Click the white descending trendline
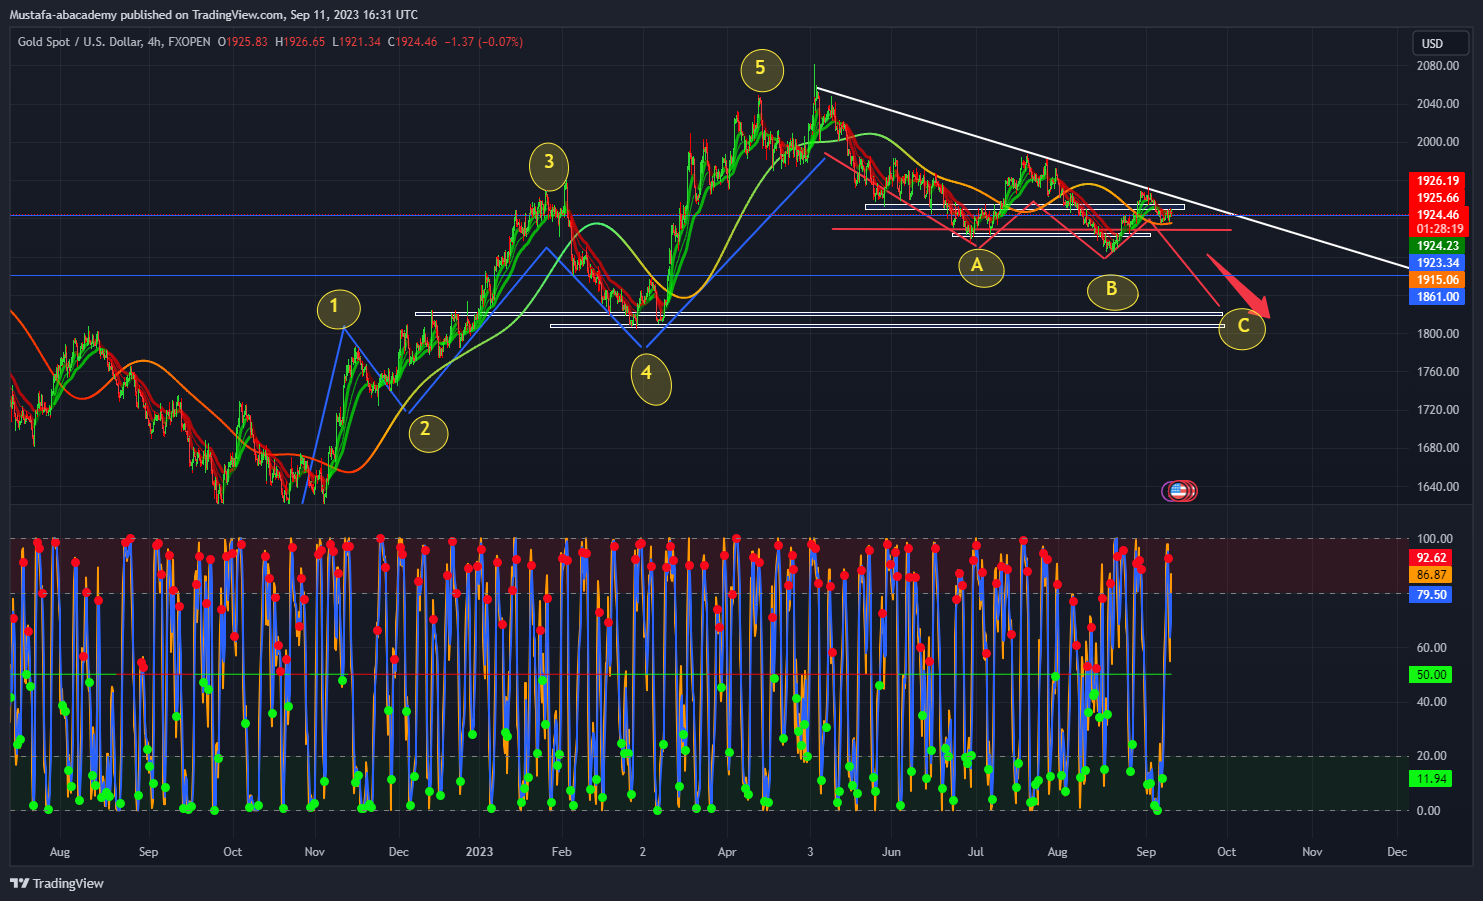 pyautogui.click(x=1112, y=178)
